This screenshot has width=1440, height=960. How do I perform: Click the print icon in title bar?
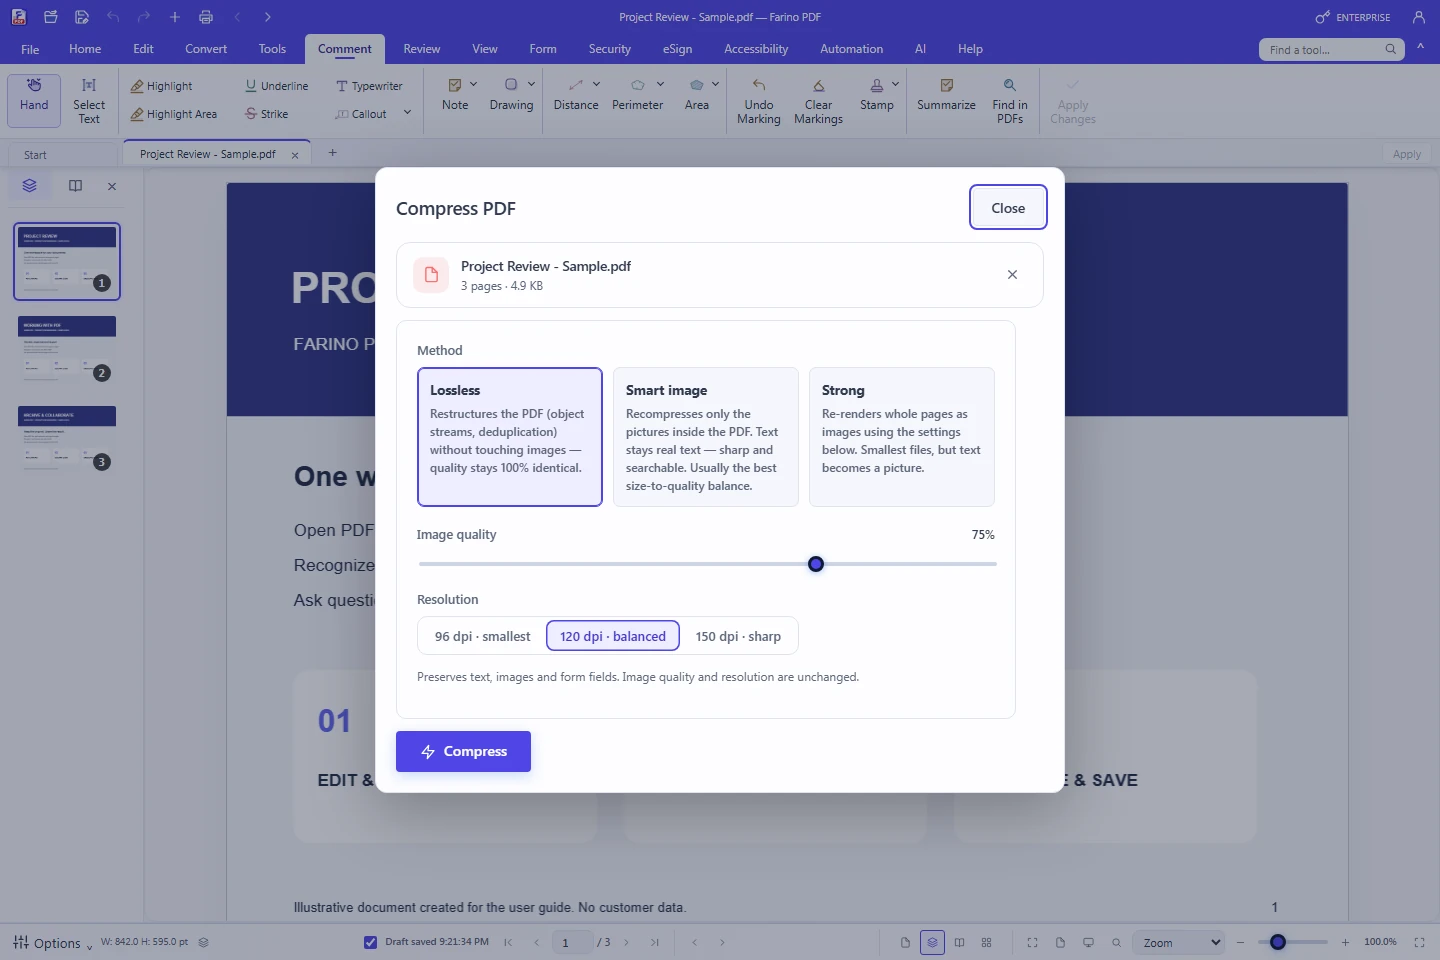[206, 17]
